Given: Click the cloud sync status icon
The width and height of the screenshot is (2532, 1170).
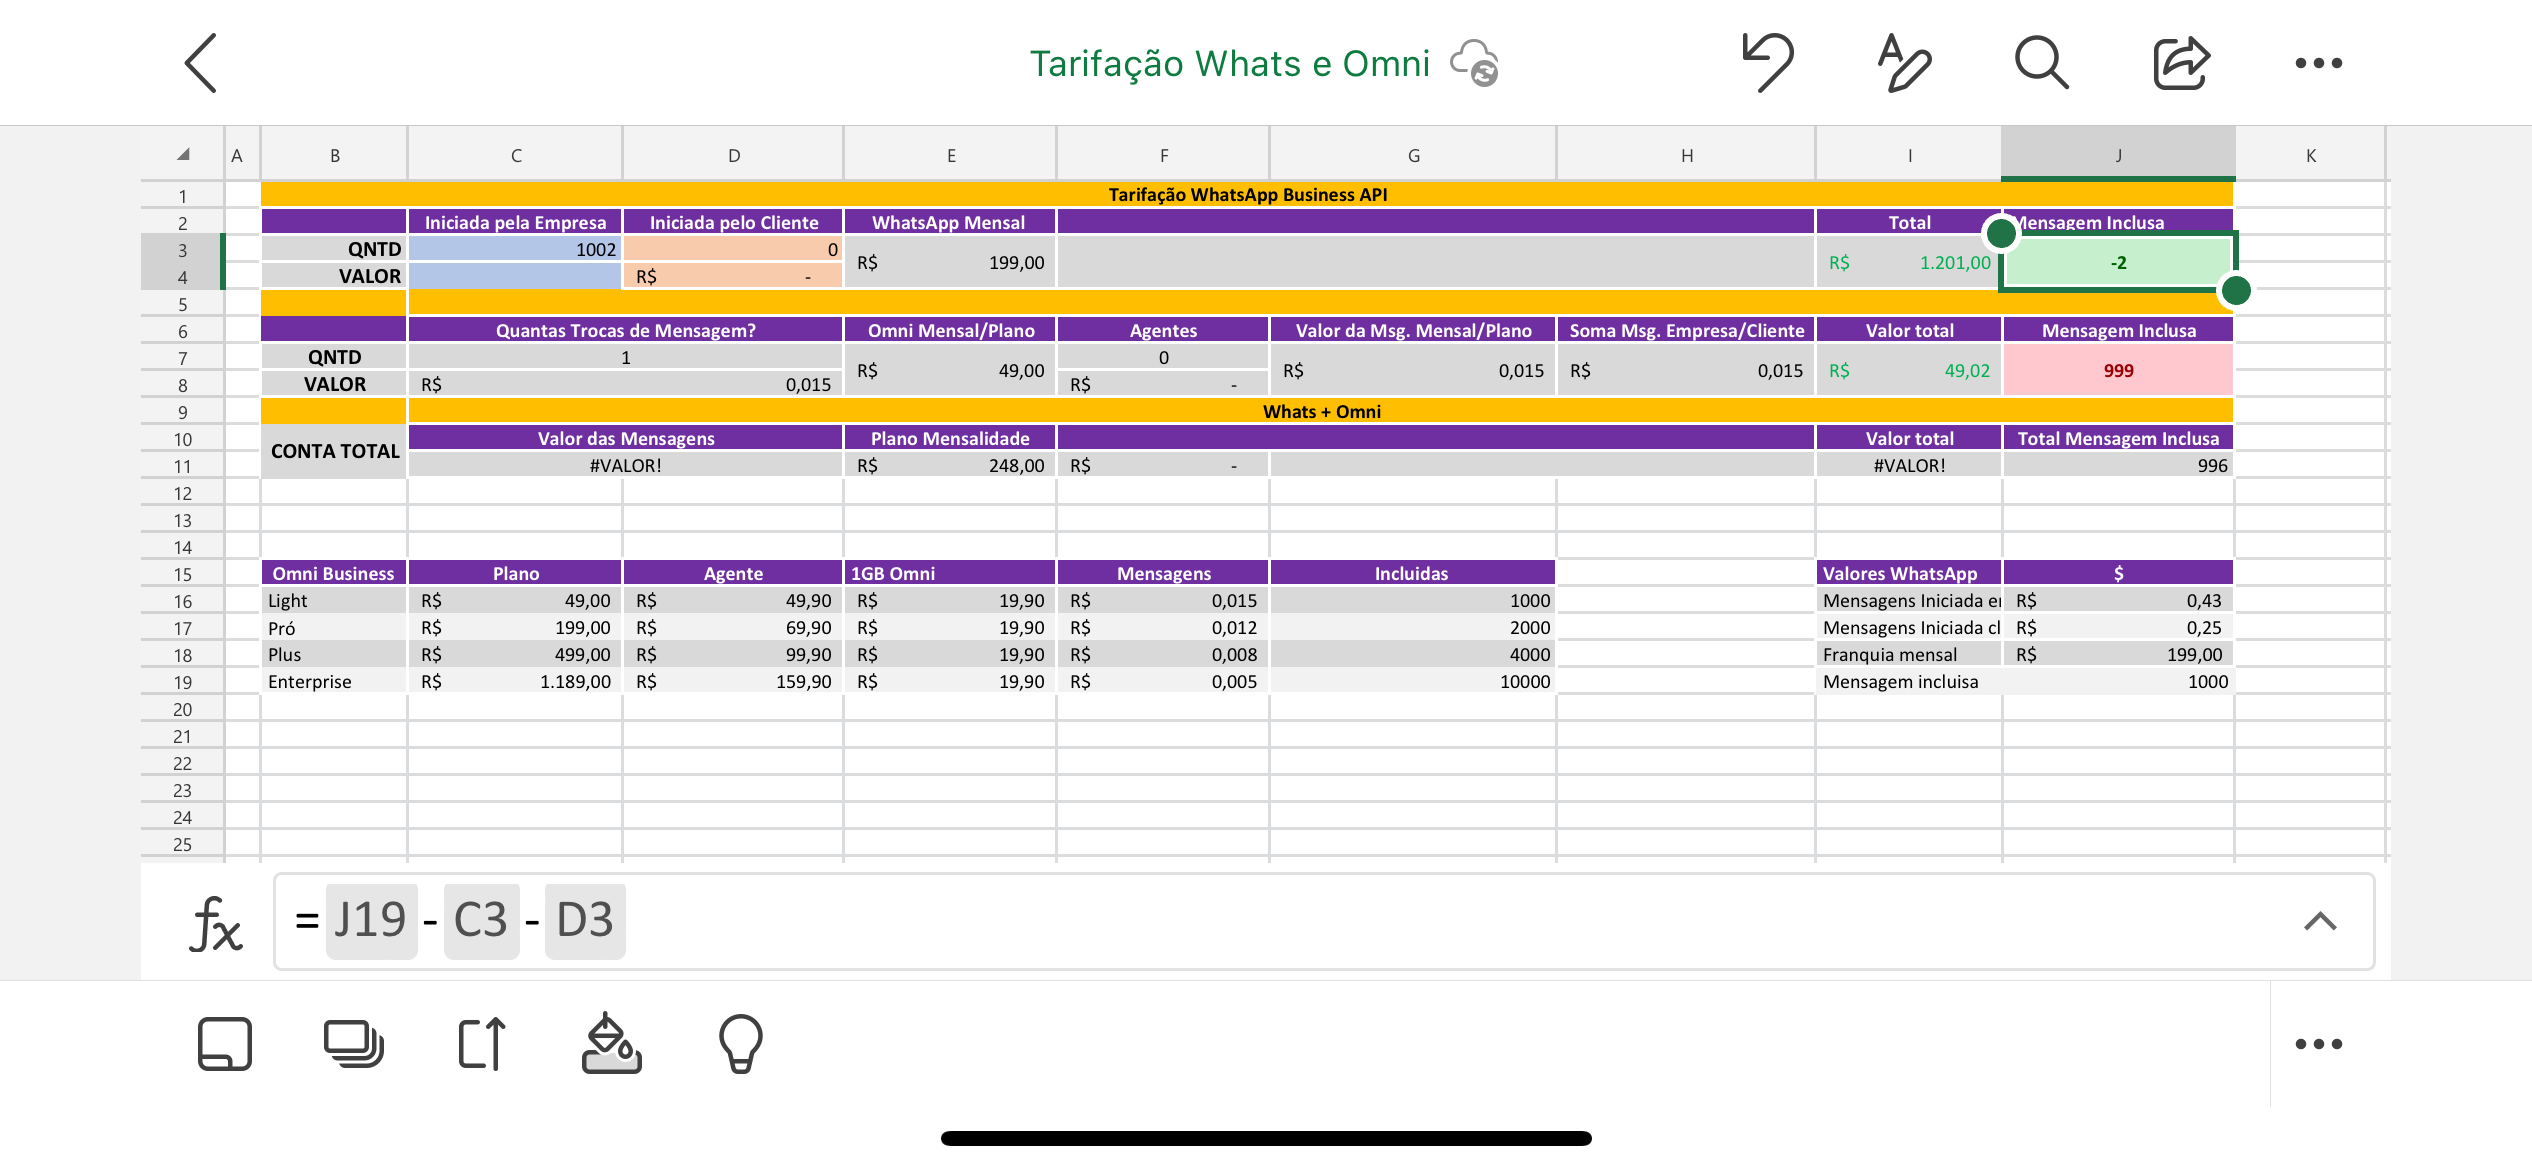Looking at the screenshot, I should pyautogui.click(x=1475, y=63).
